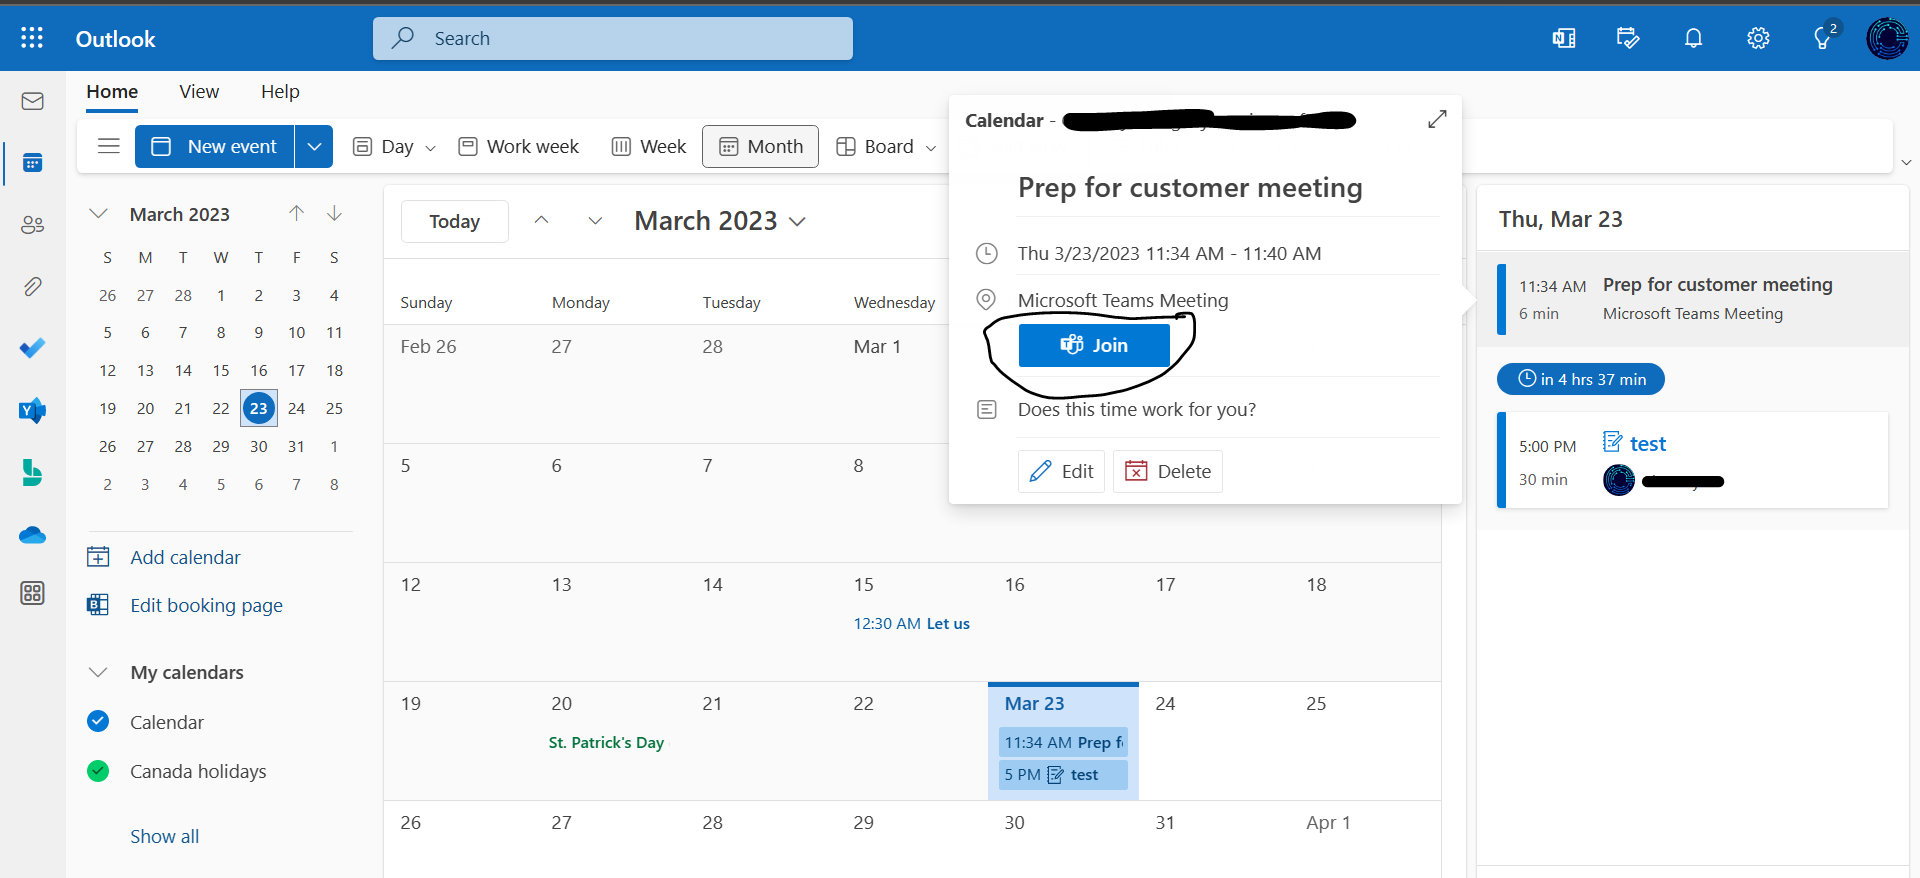1920x878 pixels.
Task: Click the Edit booking page icon
Action: (x=98, y=605)
